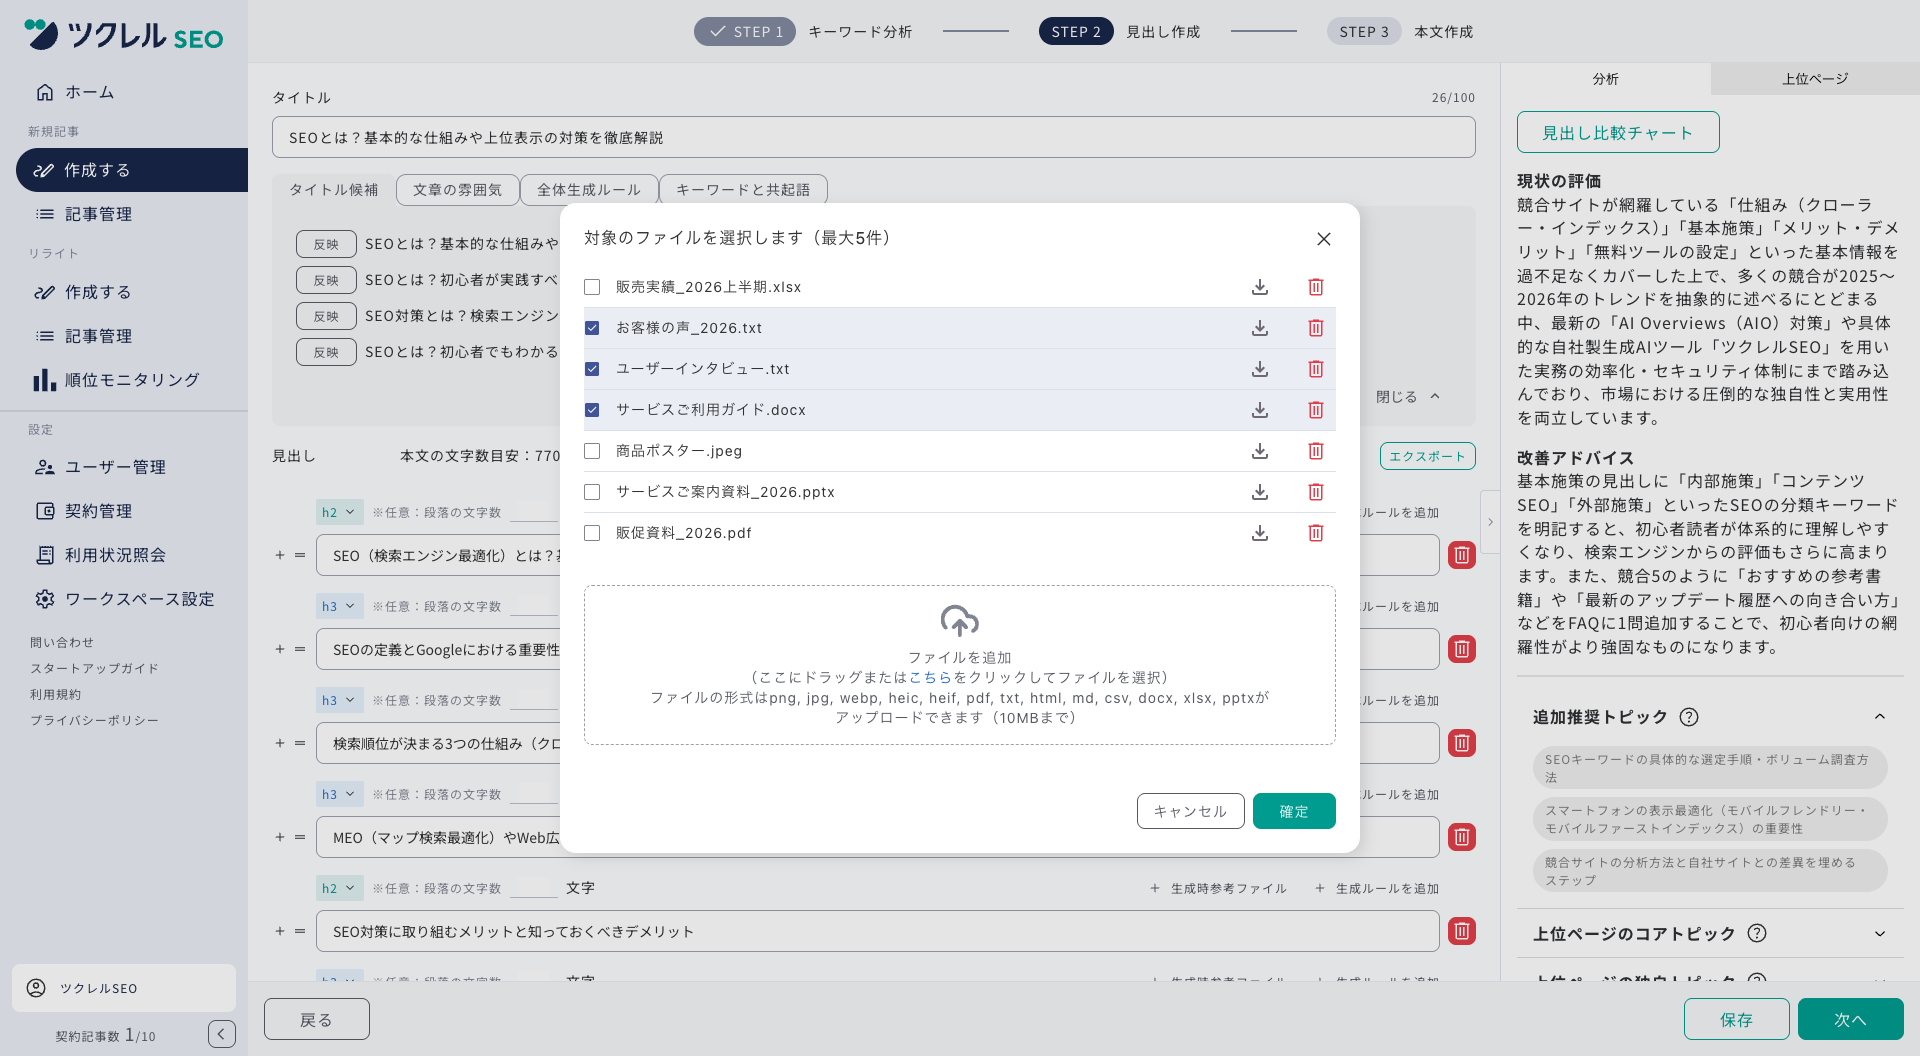1920x1056 pixels.
Task: Delete the SEO対策に取り組むメリット heading row
Action: (x=1462, y=931)
